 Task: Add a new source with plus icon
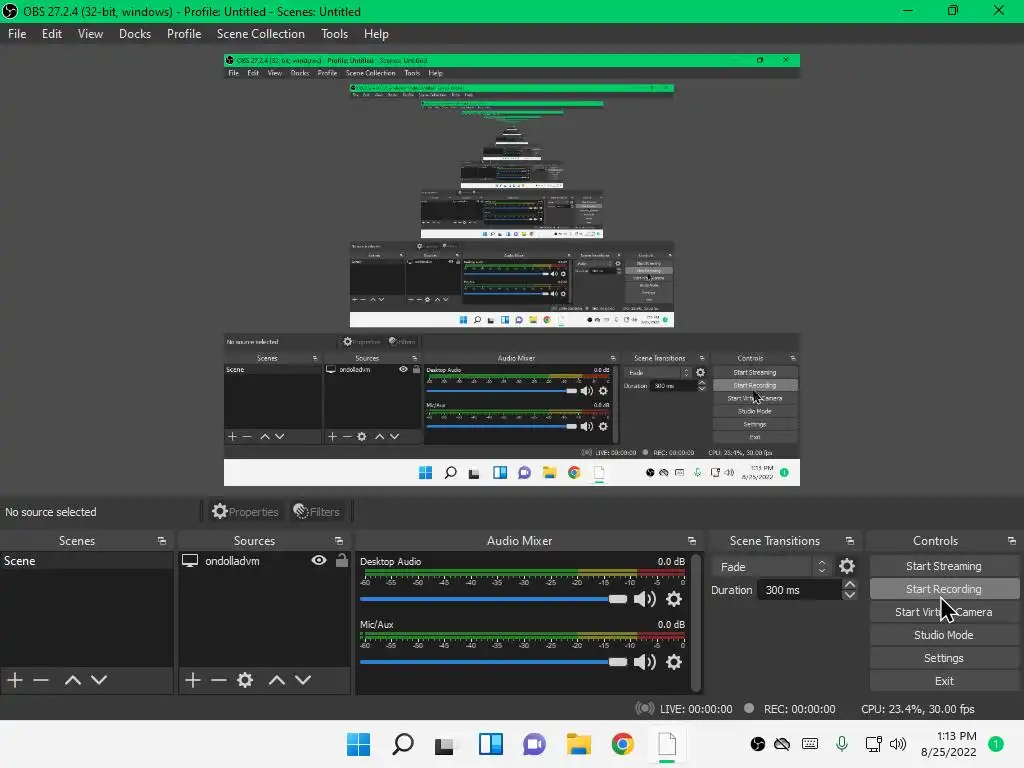[x=192, y=680]
